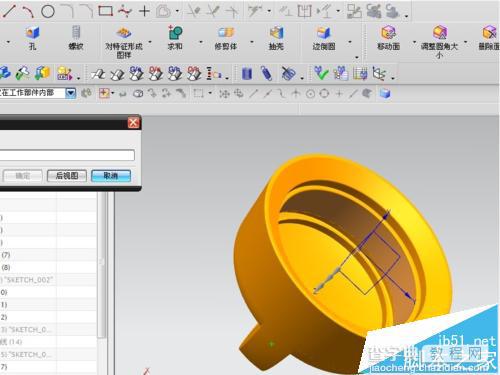Select the navigator row labeled (7)
Image resolution: width=500 pixels, height=375 pixels.
point(48,255)
